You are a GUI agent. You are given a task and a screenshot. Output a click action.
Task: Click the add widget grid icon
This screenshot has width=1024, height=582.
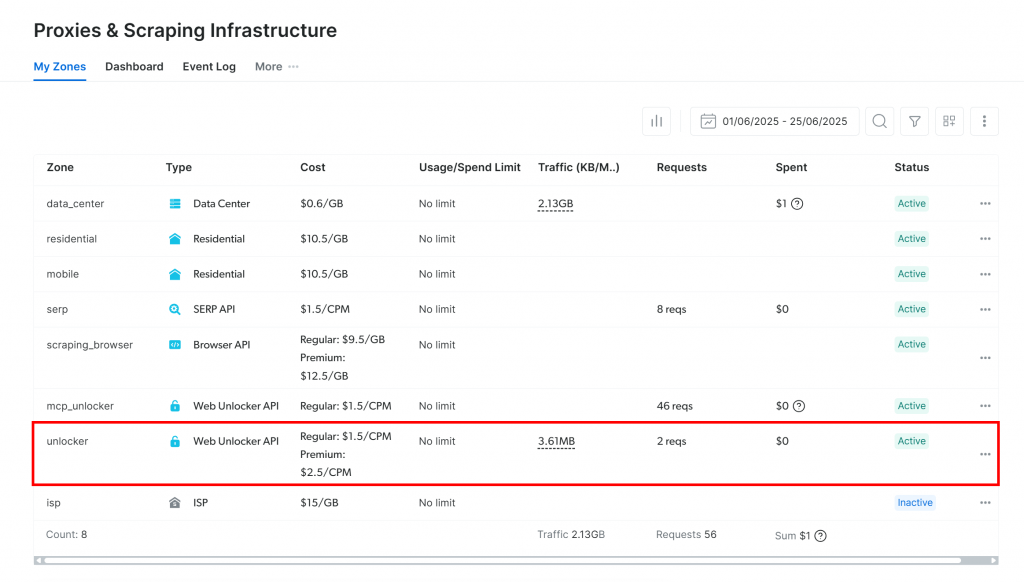(x=949, y=121)
